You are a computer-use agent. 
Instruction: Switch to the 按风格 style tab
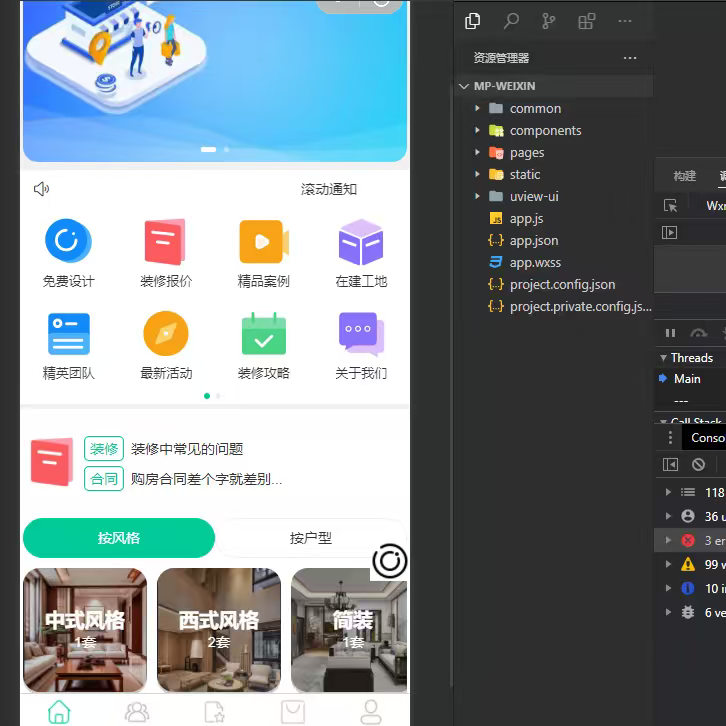click(x=119, y=538)
